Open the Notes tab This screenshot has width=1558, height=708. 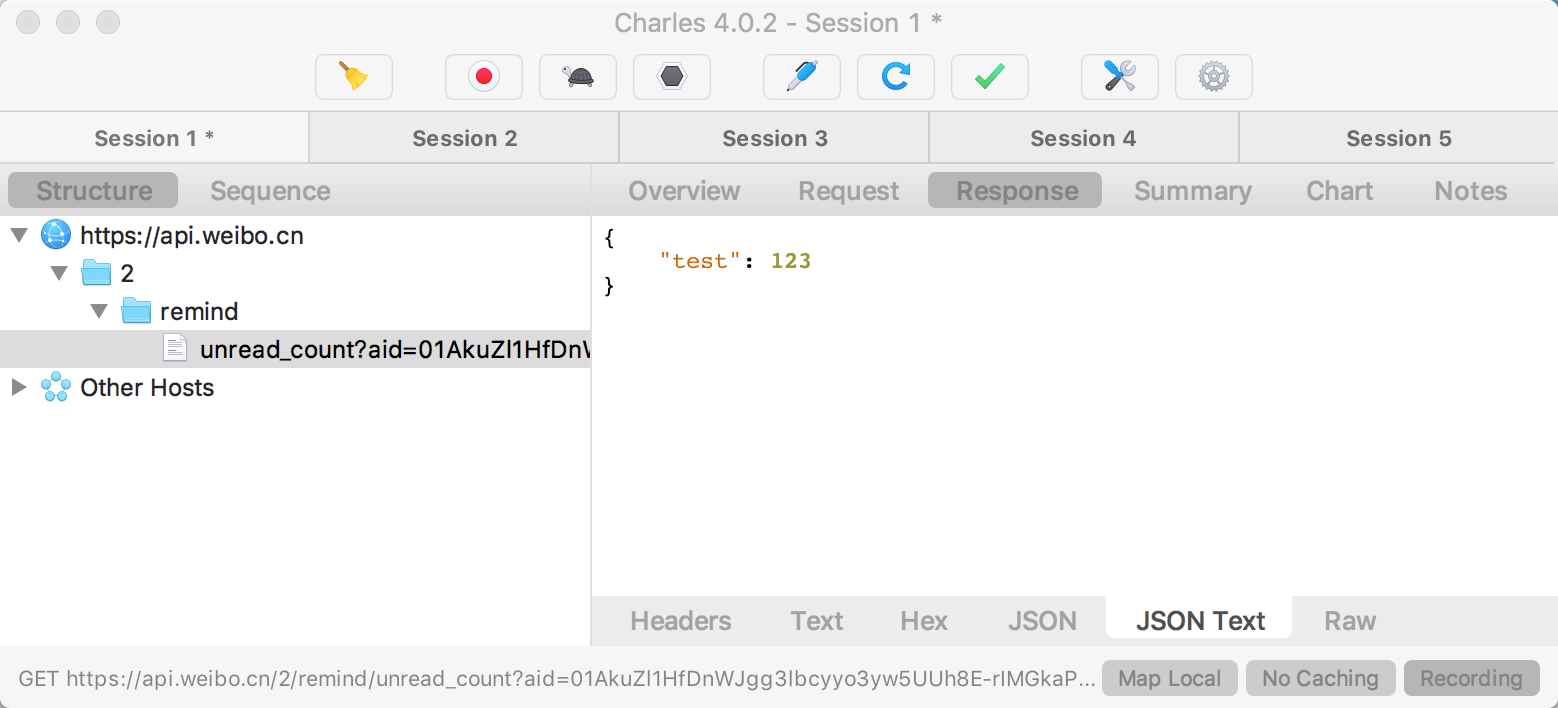(x=1470, y=190)
